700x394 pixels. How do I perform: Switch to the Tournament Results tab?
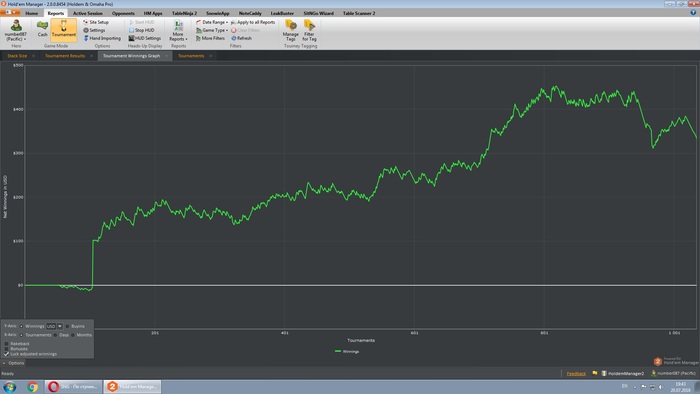(65, 56)
